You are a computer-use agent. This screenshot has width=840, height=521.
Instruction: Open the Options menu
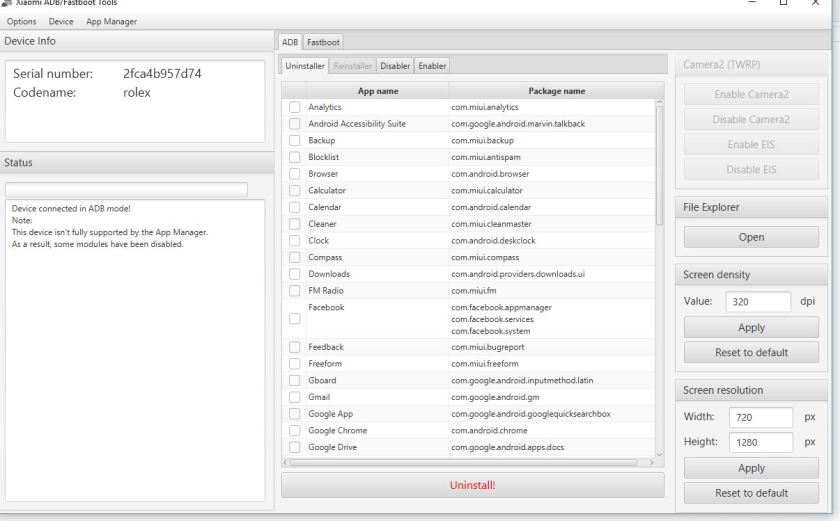click(x=21, y=22)
